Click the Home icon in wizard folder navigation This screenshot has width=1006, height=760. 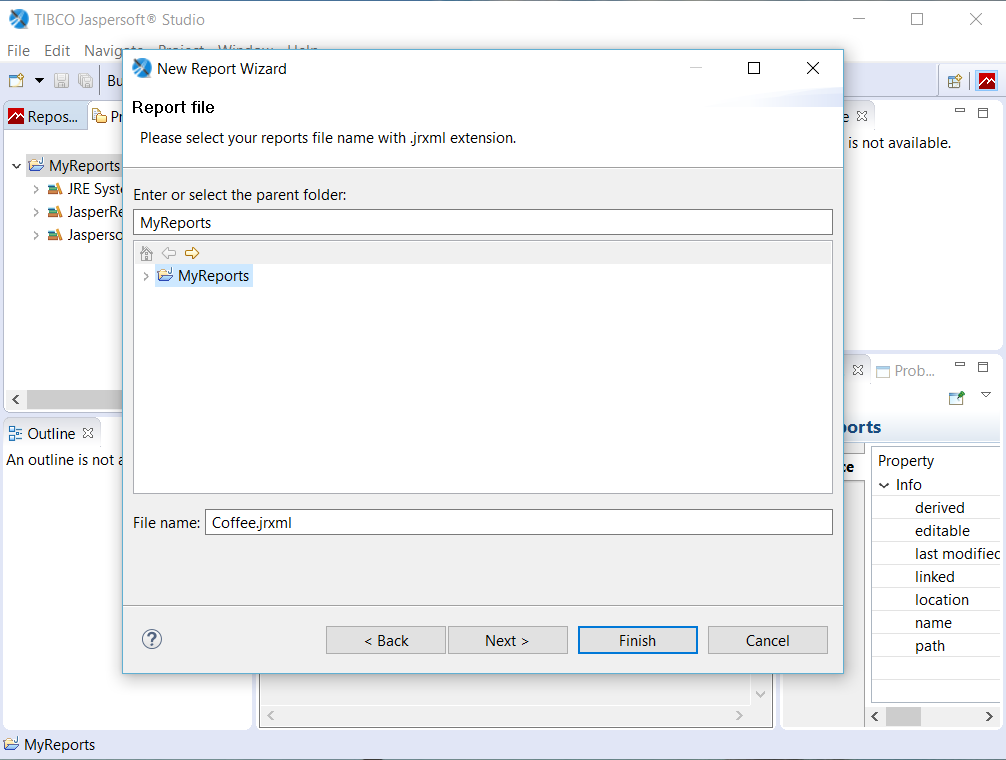click(x=146, y=253)
